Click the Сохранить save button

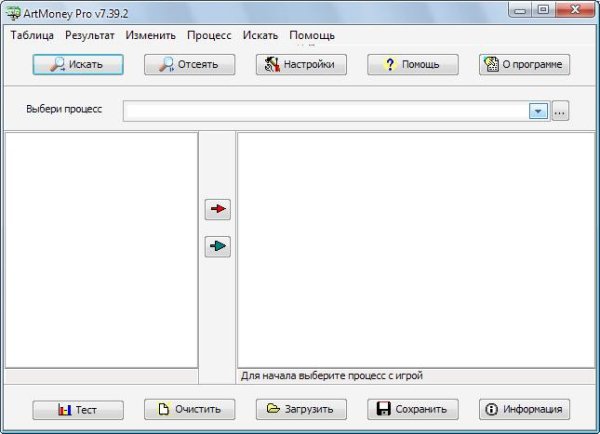(413, 409)
